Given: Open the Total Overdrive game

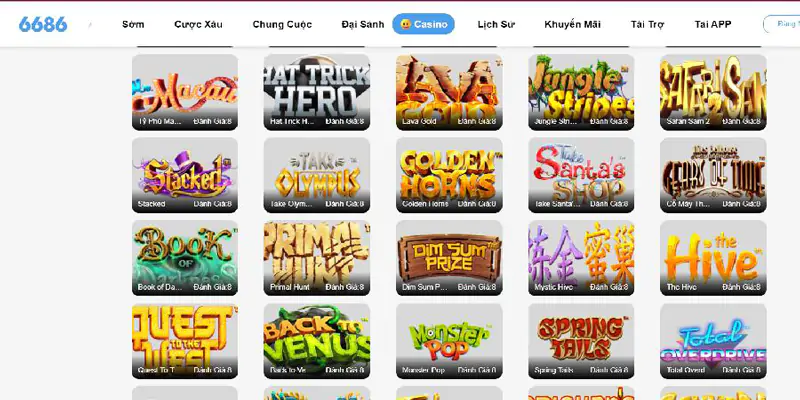Looking at the screenshot, I should coord(713,341).
